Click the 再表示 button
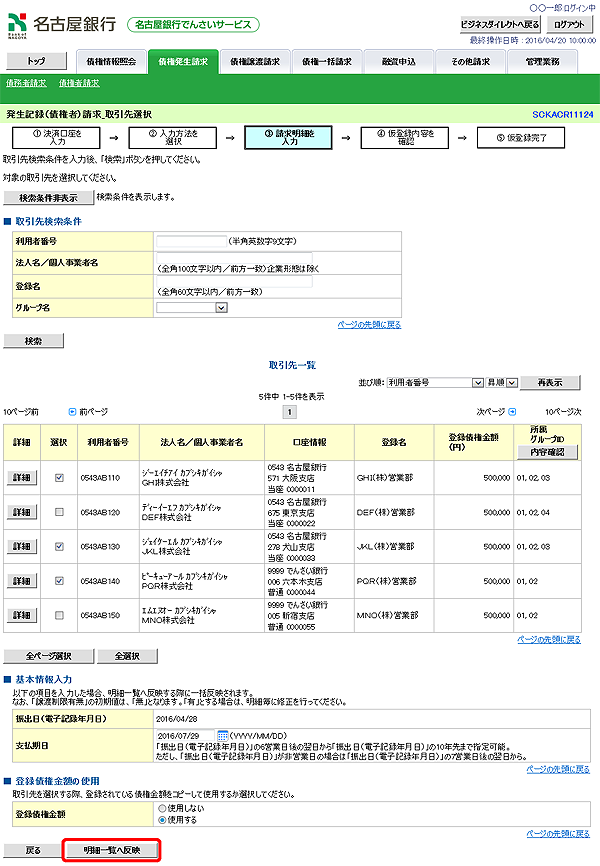The image size is (600, 866). click(550, 382)
